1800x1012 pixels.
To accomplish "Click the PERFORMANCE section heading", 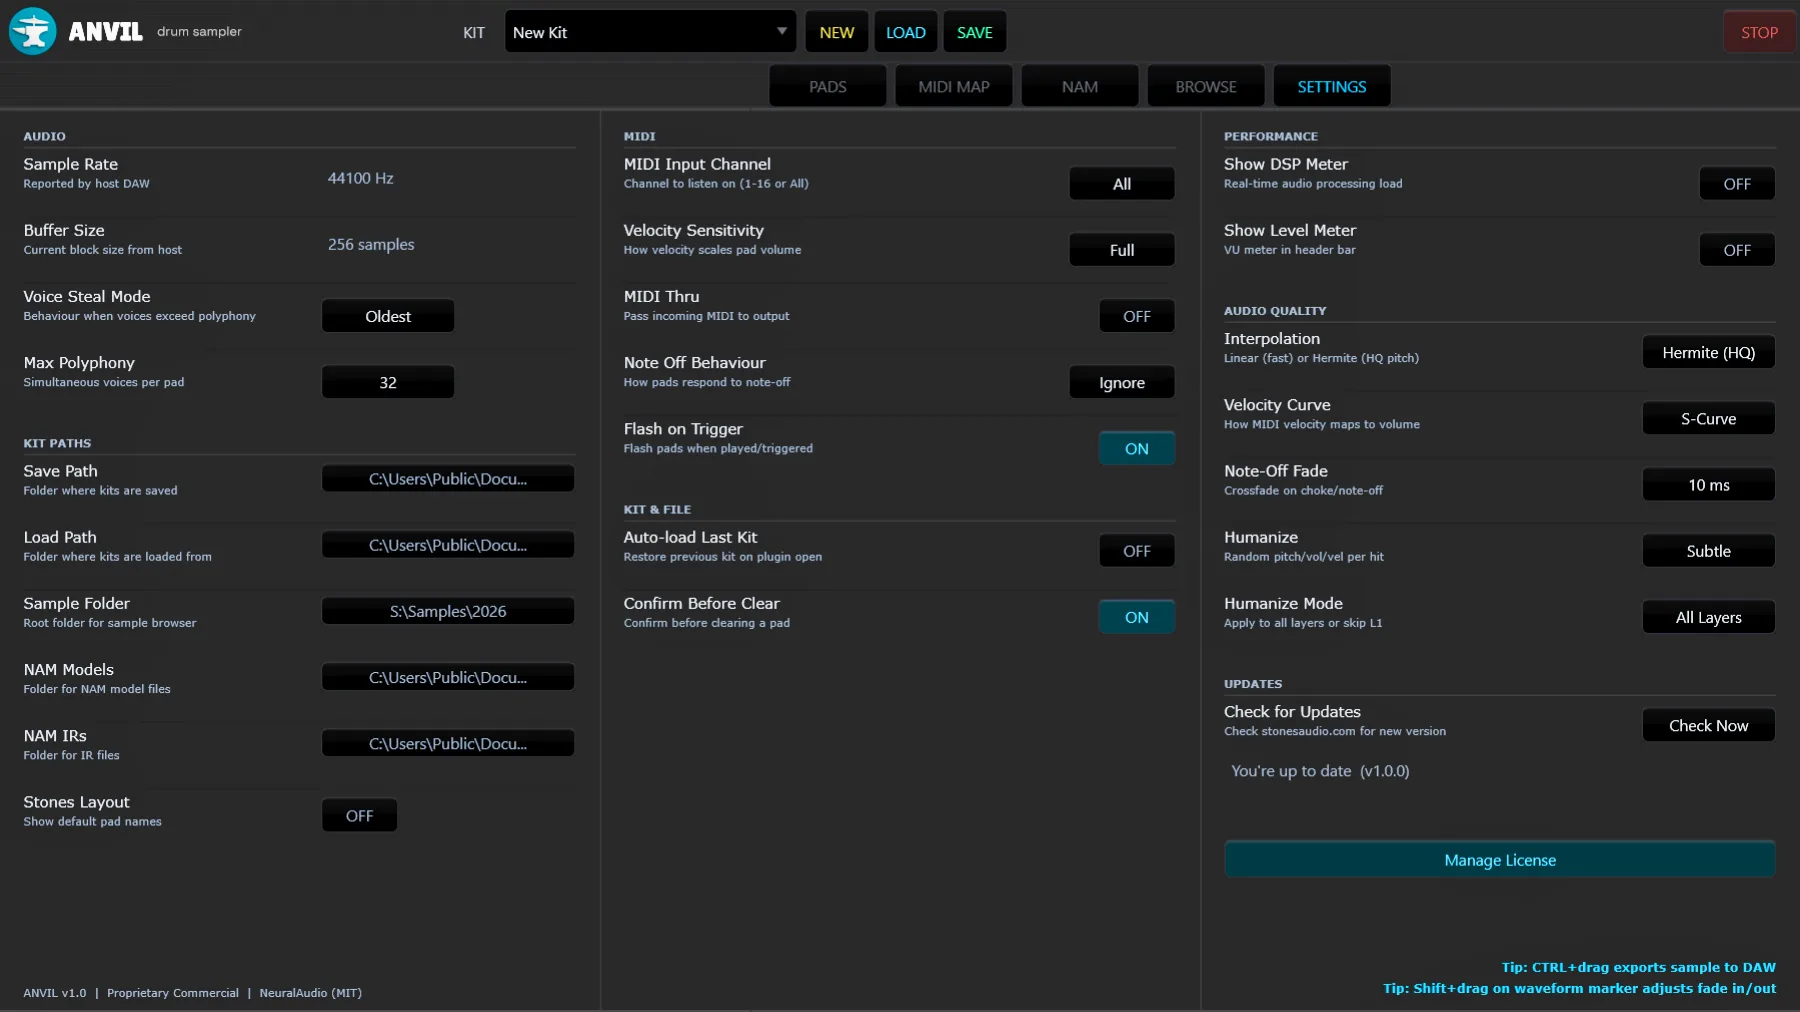I will (1271, 136).
